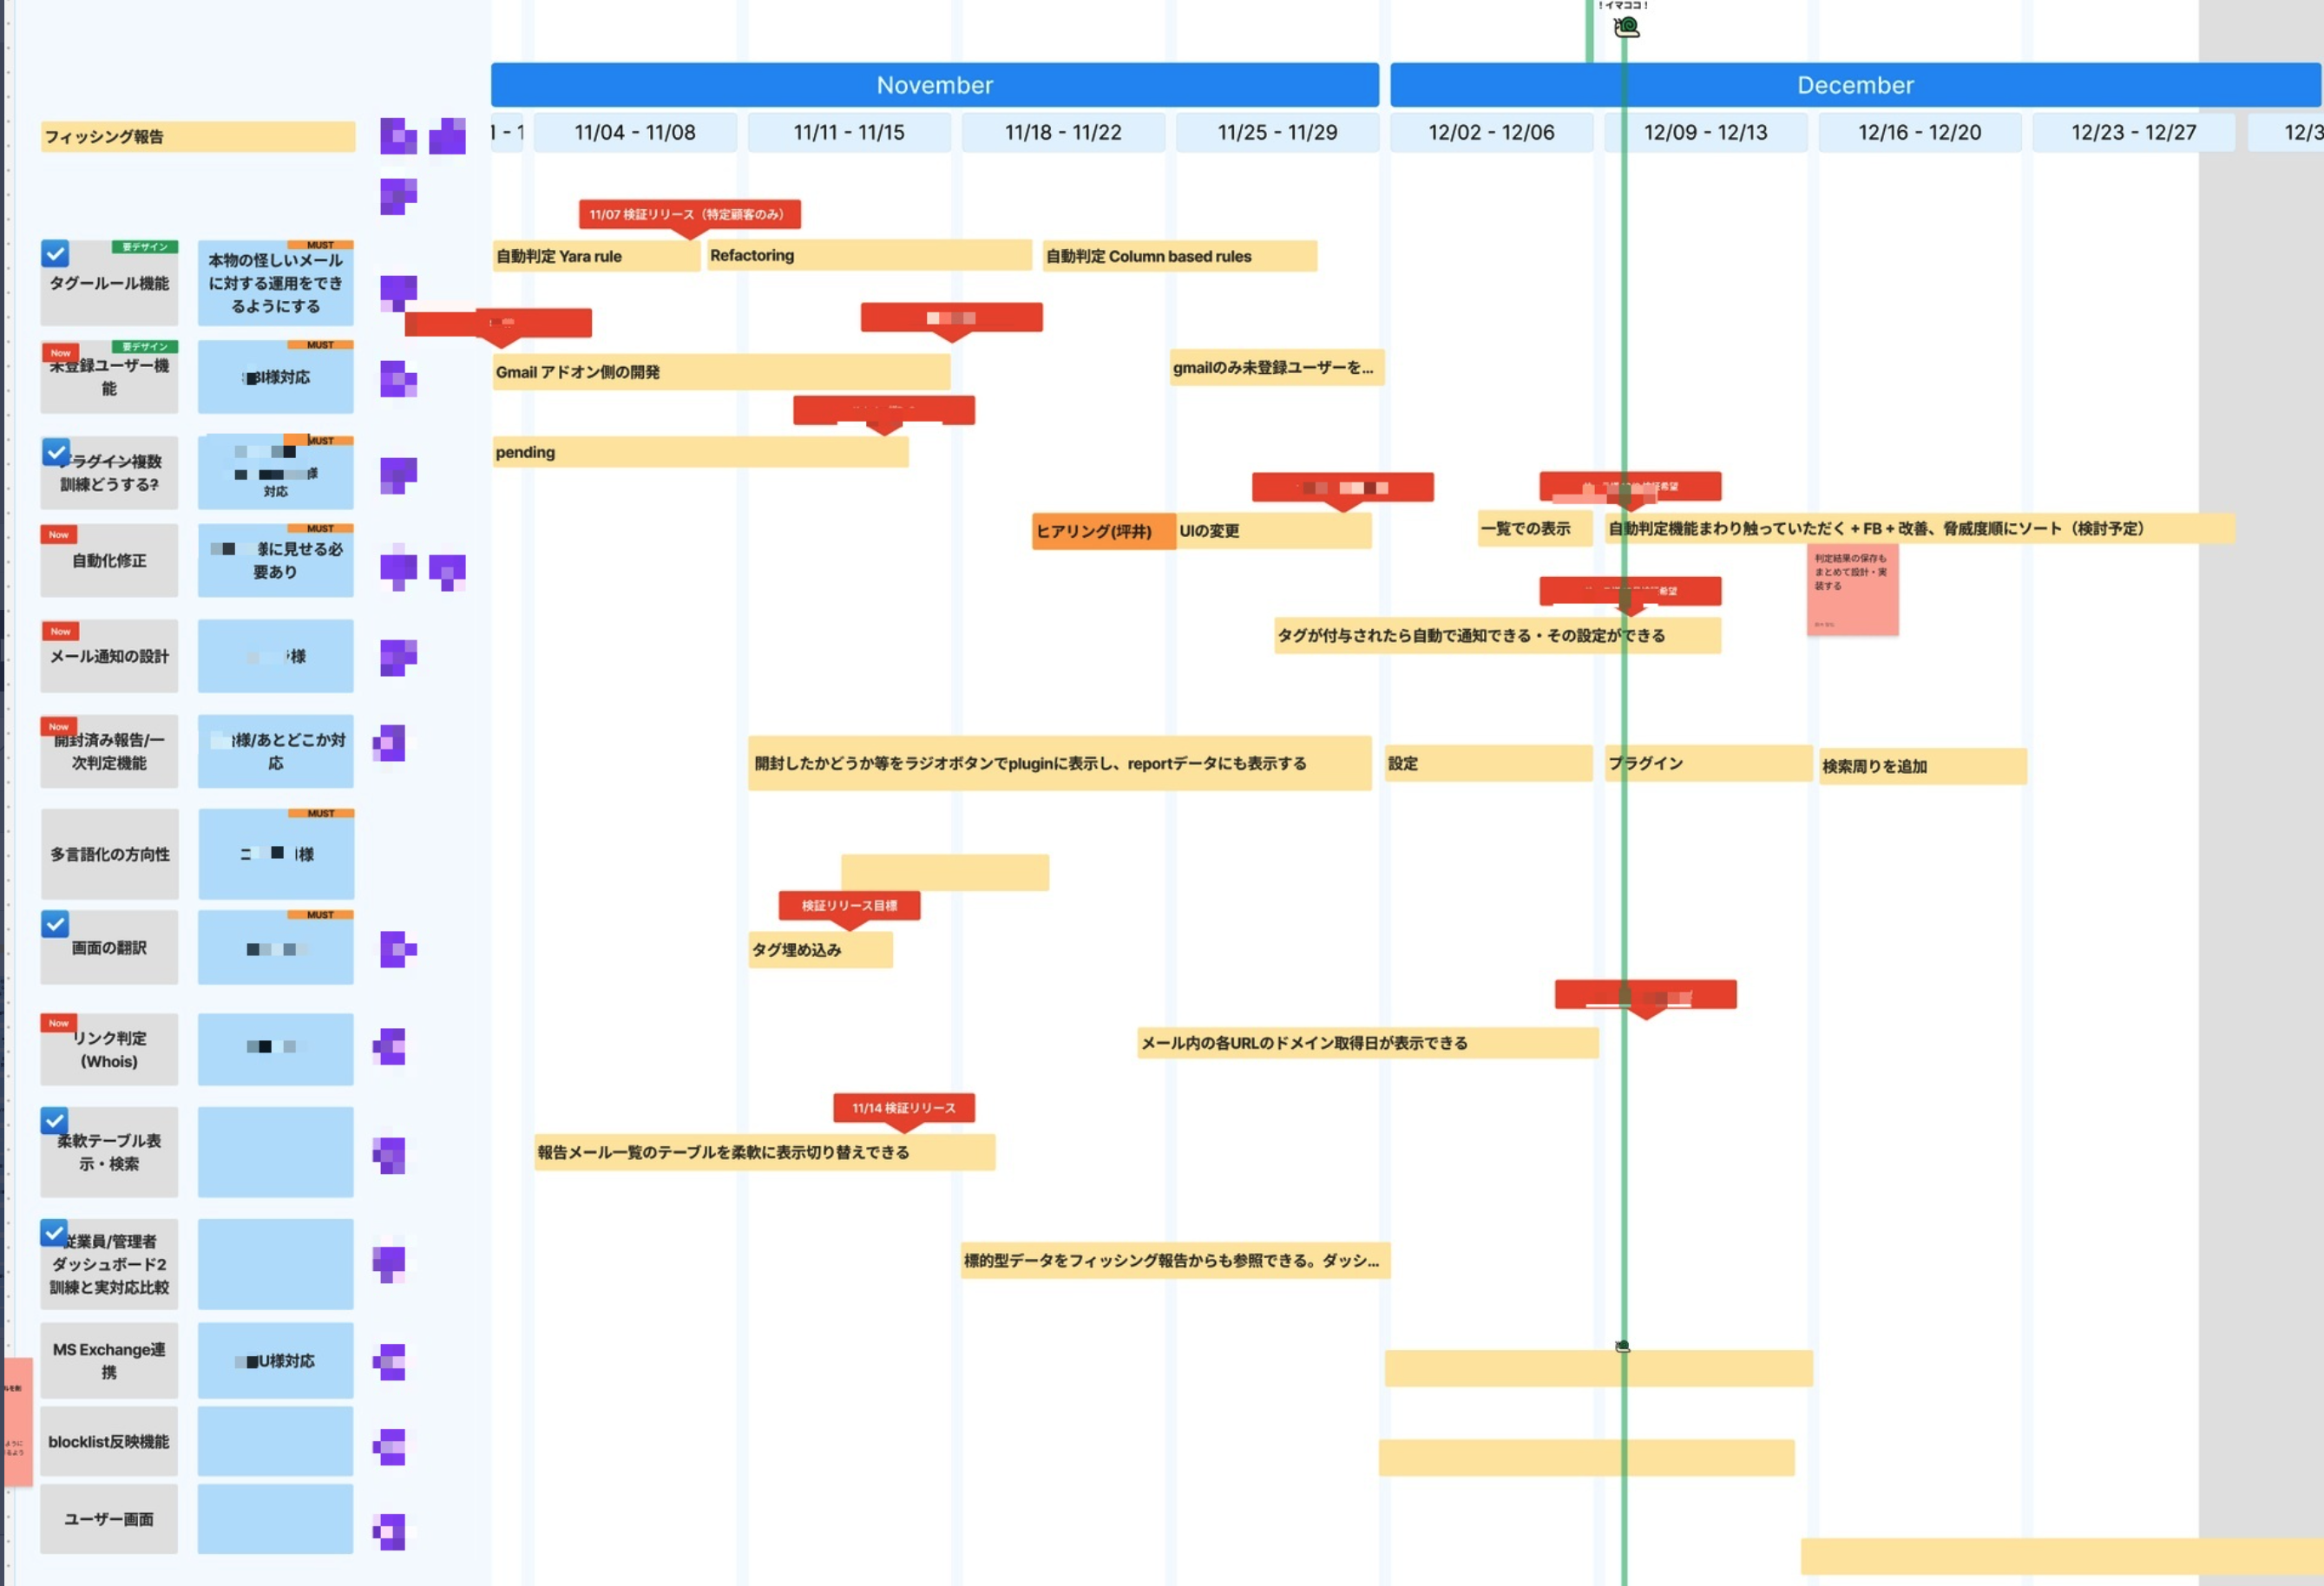Click the pink sticky note under 12/16 column
2324x1586 pixels.
pyautogui.click(x=1852, y=590)
